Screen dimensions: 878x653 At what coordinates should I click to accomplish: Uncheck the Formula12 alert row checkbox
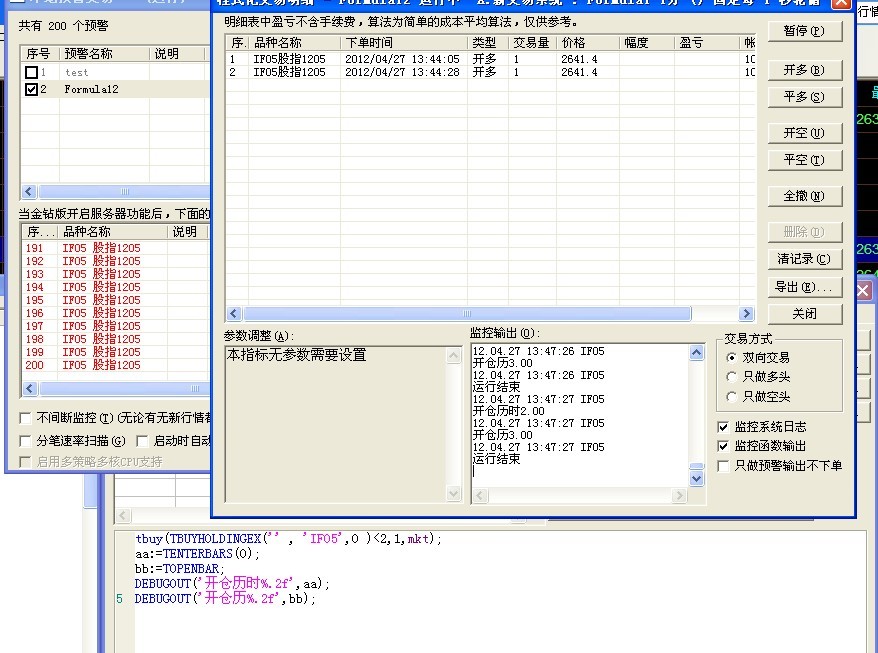[32, 90]
